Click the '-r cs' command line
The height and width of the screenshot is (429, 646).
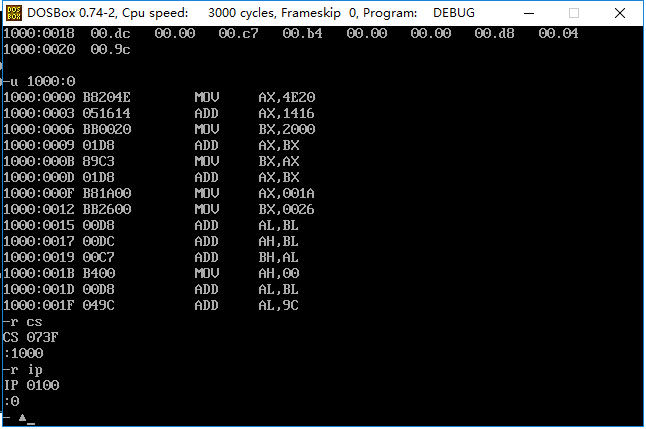click(23, 322)
